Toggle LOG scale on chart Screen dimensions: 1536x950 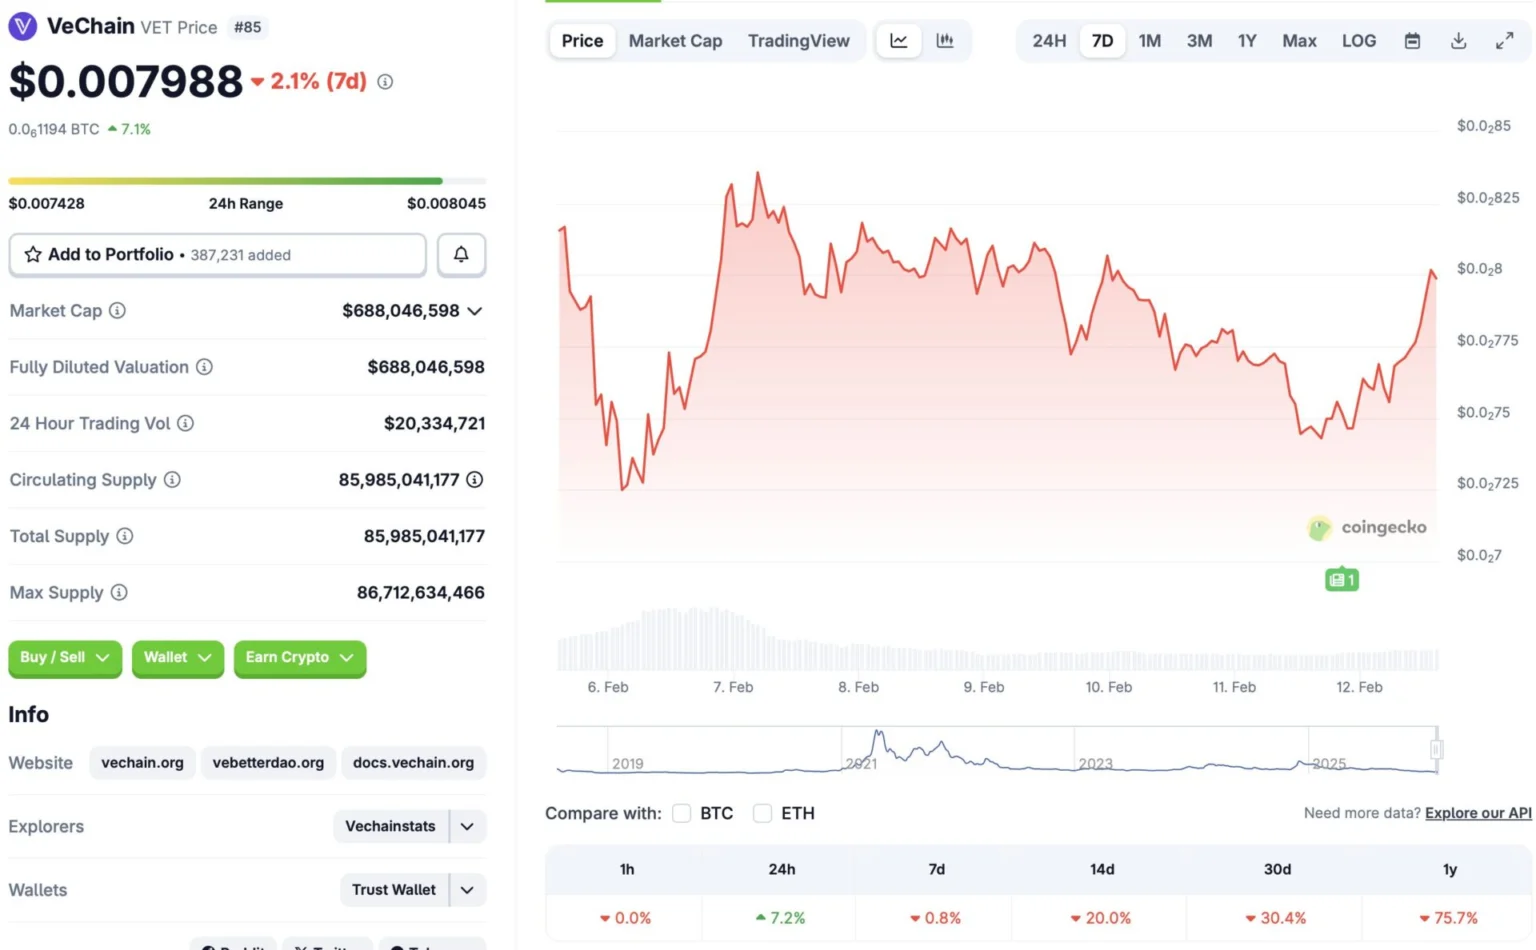point(1359,41)
